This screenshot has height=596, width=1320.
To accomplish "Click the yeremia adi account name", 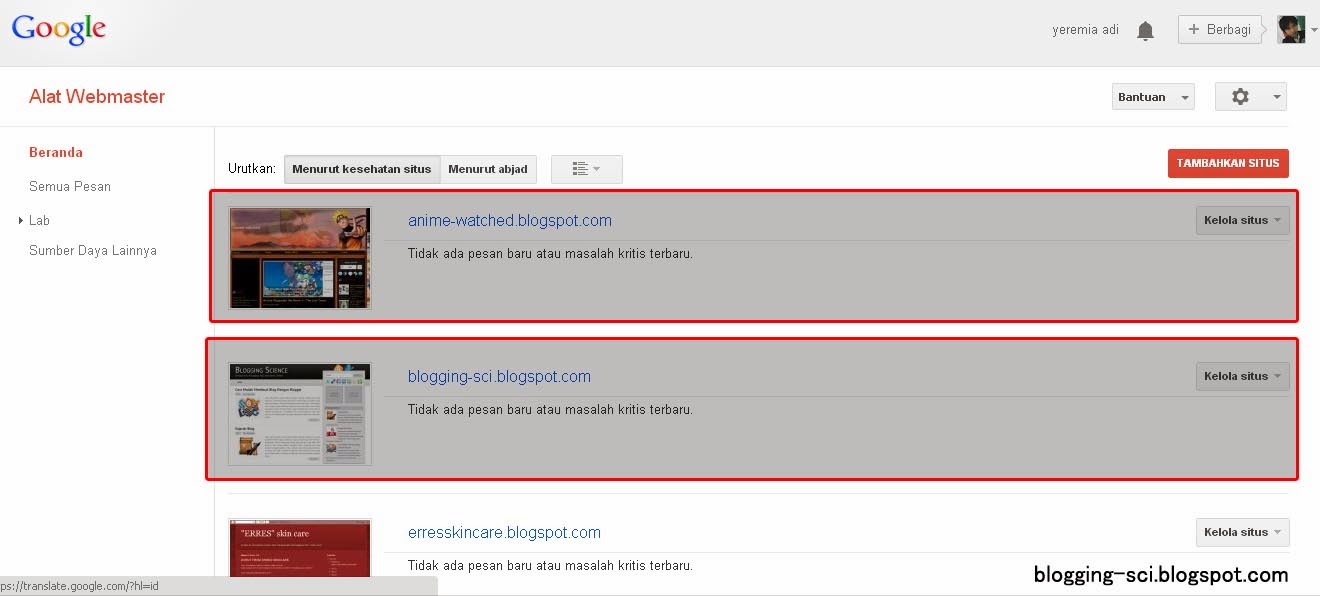I will click(1085, 30).
